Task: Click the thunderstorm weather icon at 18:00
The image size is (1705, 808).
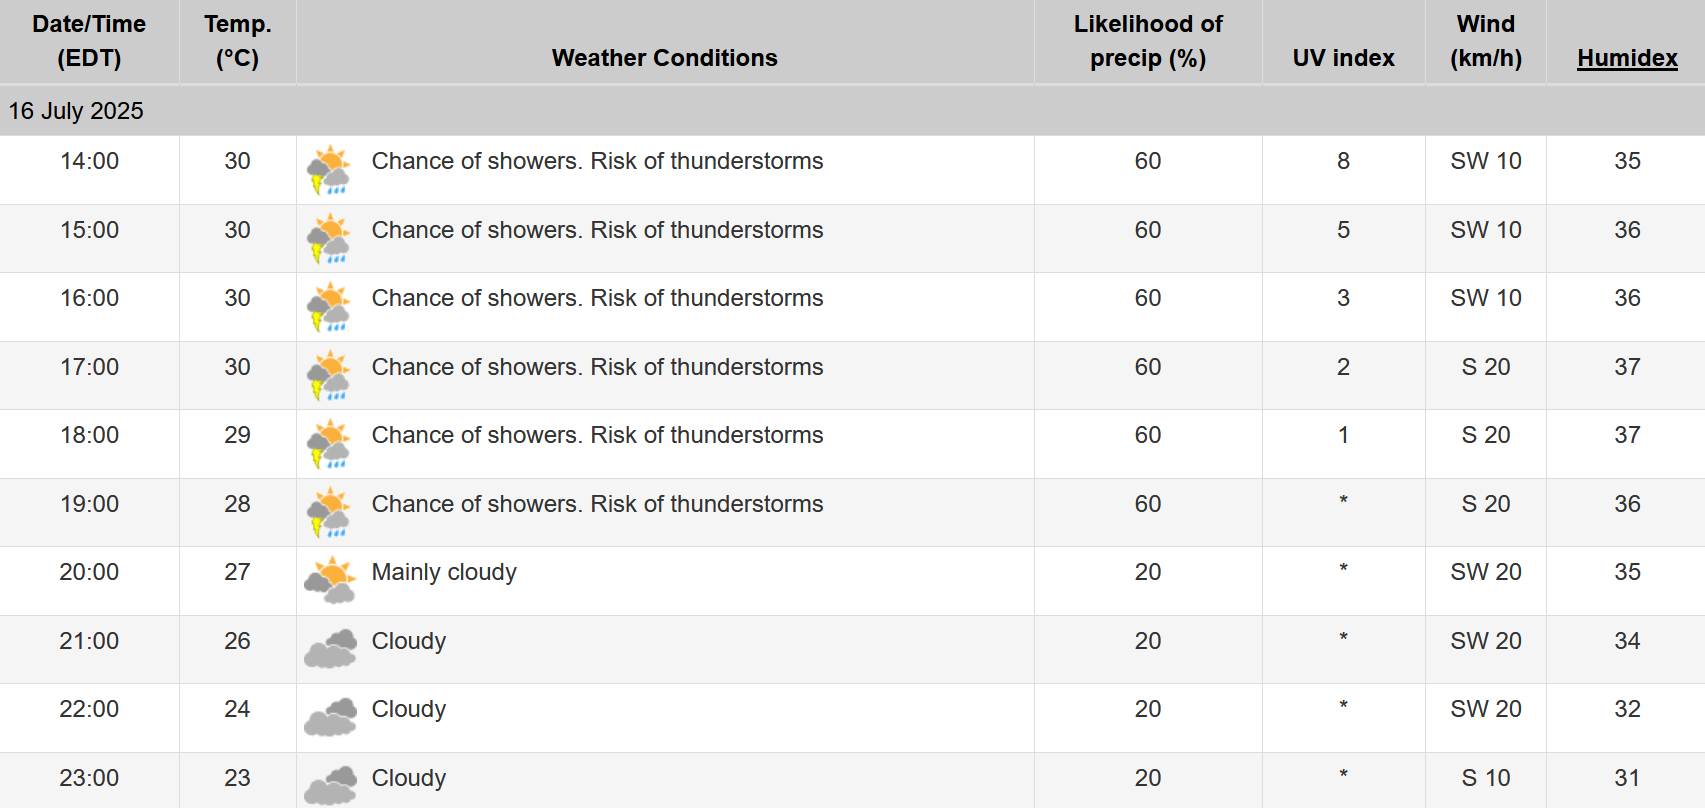Action: click(x=329, y=444)
